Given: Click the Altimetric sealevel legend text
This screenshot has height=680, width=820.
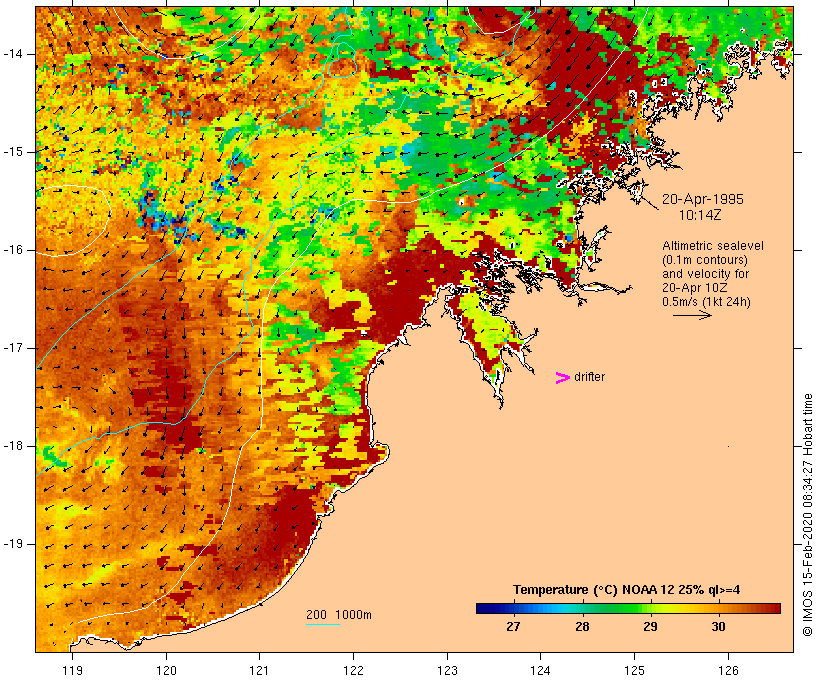Looking at the screenshot, I should point(713,246).
